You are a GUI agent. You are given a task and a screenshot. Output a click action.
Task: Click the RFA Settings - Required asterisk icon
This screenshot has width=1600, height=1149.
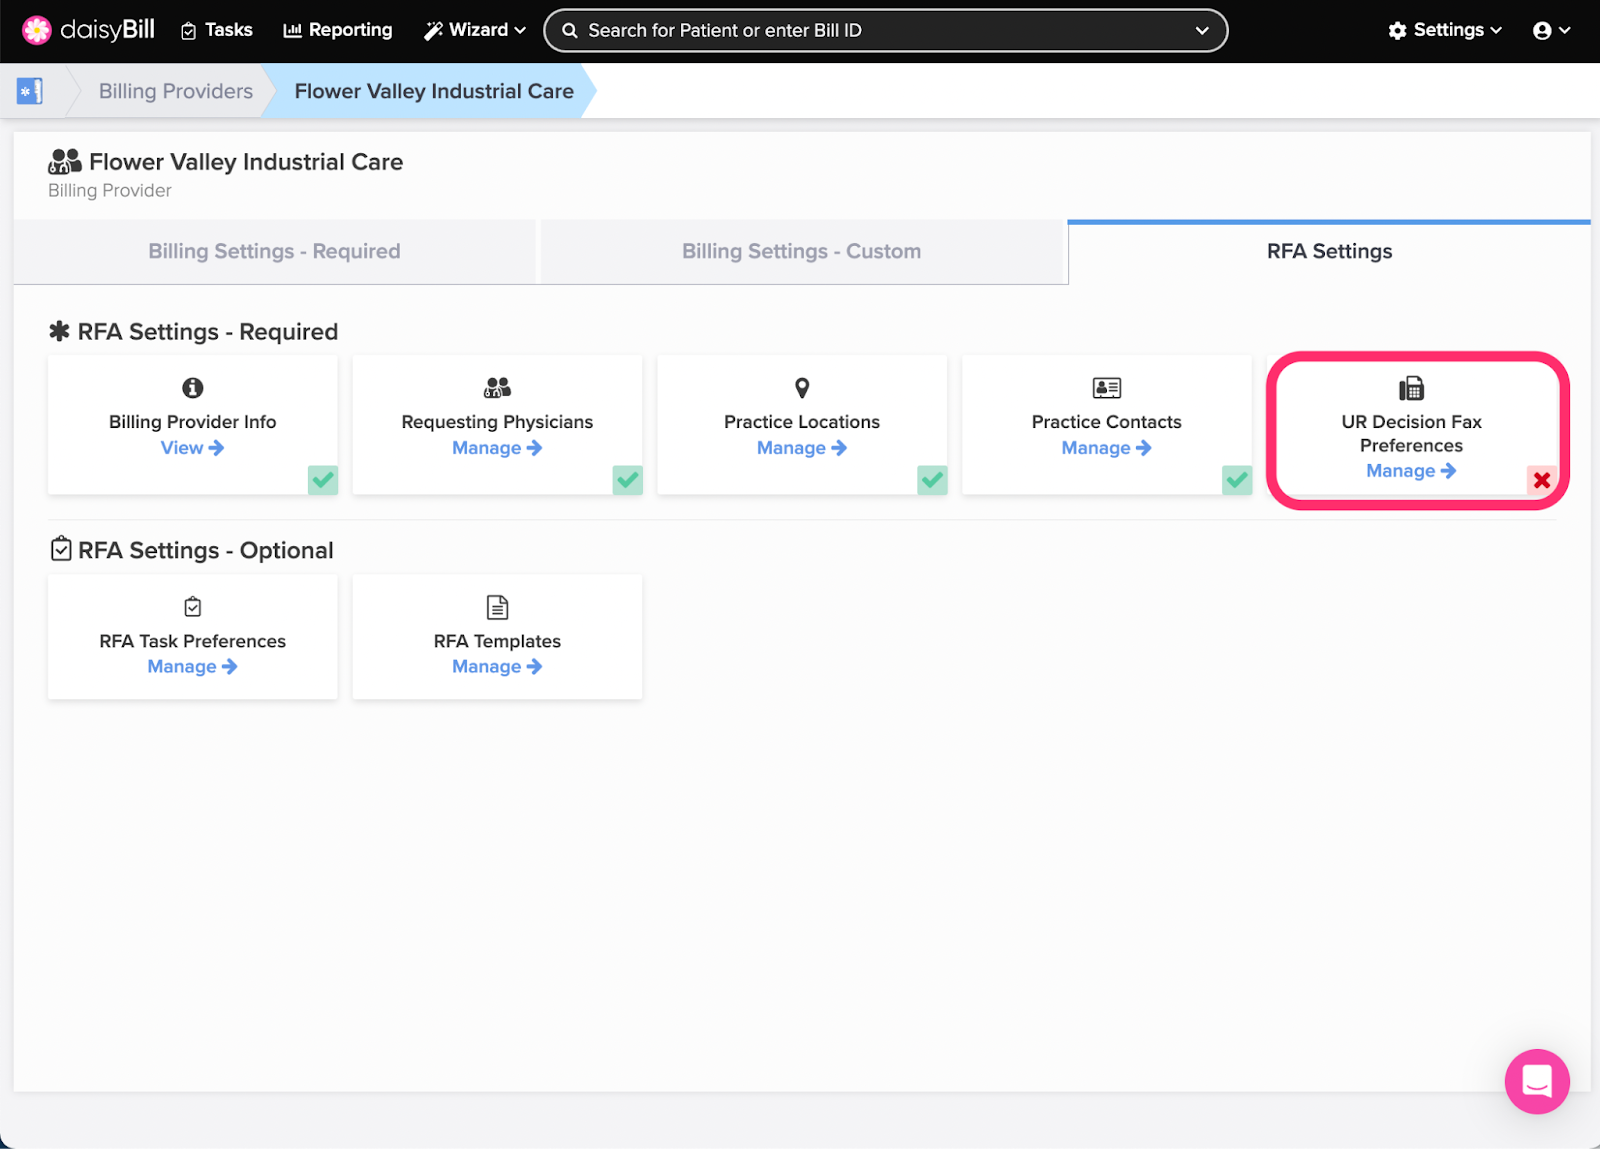click(x=60, y=331)
